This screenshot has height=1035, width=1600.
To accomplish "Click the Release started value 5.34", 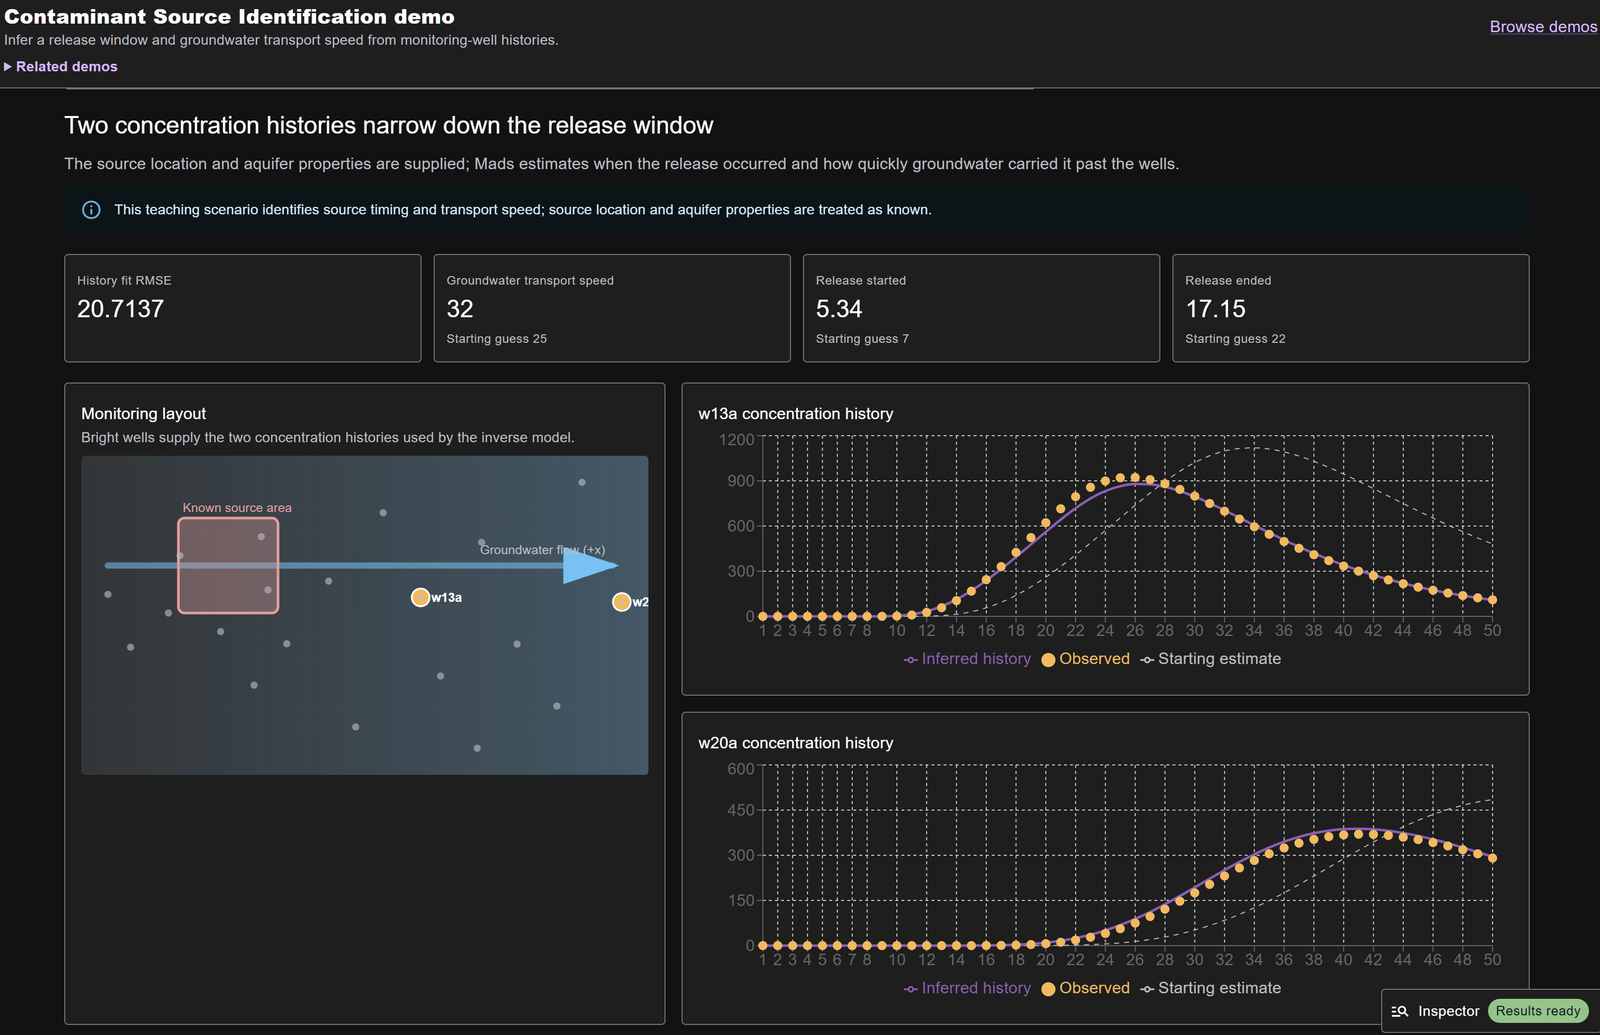I will [839, 309].
